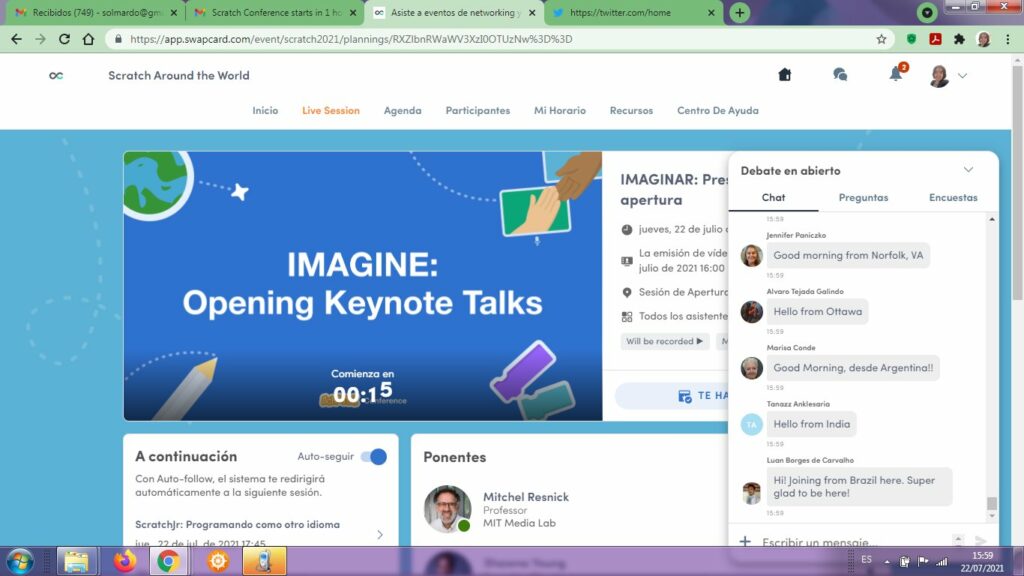1024x576 pixels.
Task: Open the Recursos tab
Action: [631, 110]
